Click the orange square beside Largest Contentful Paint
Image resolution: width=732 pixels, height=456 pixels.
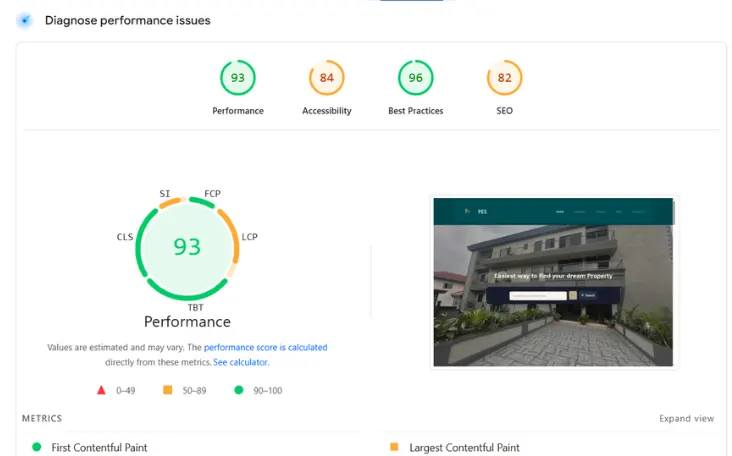pos(394,447)
